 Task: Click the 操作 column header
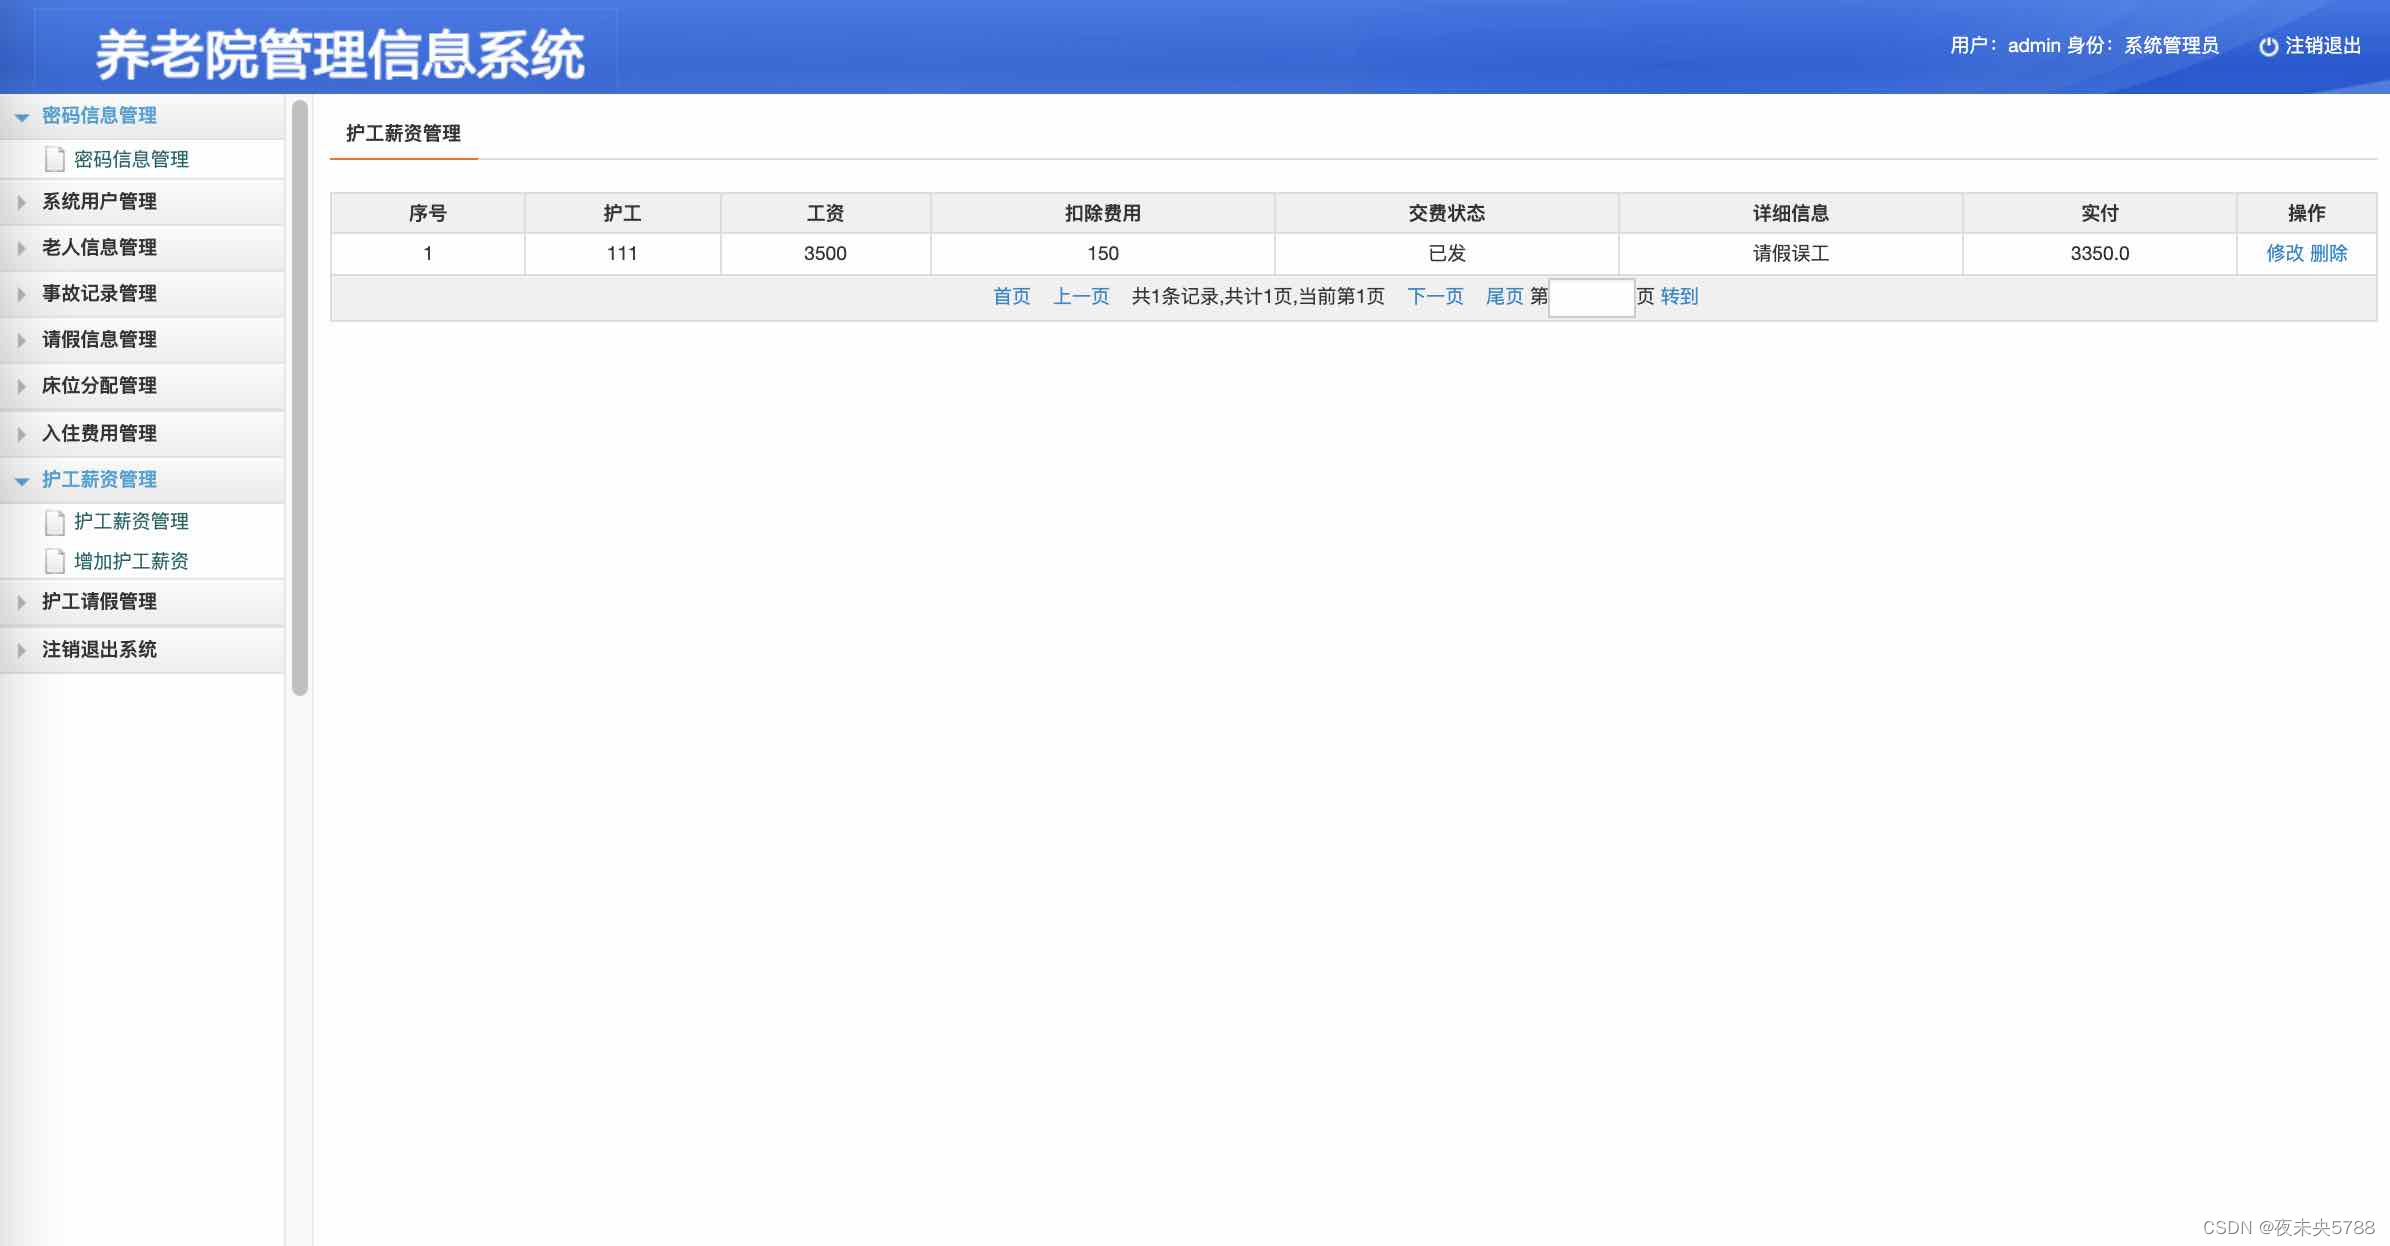(2307, 214)
